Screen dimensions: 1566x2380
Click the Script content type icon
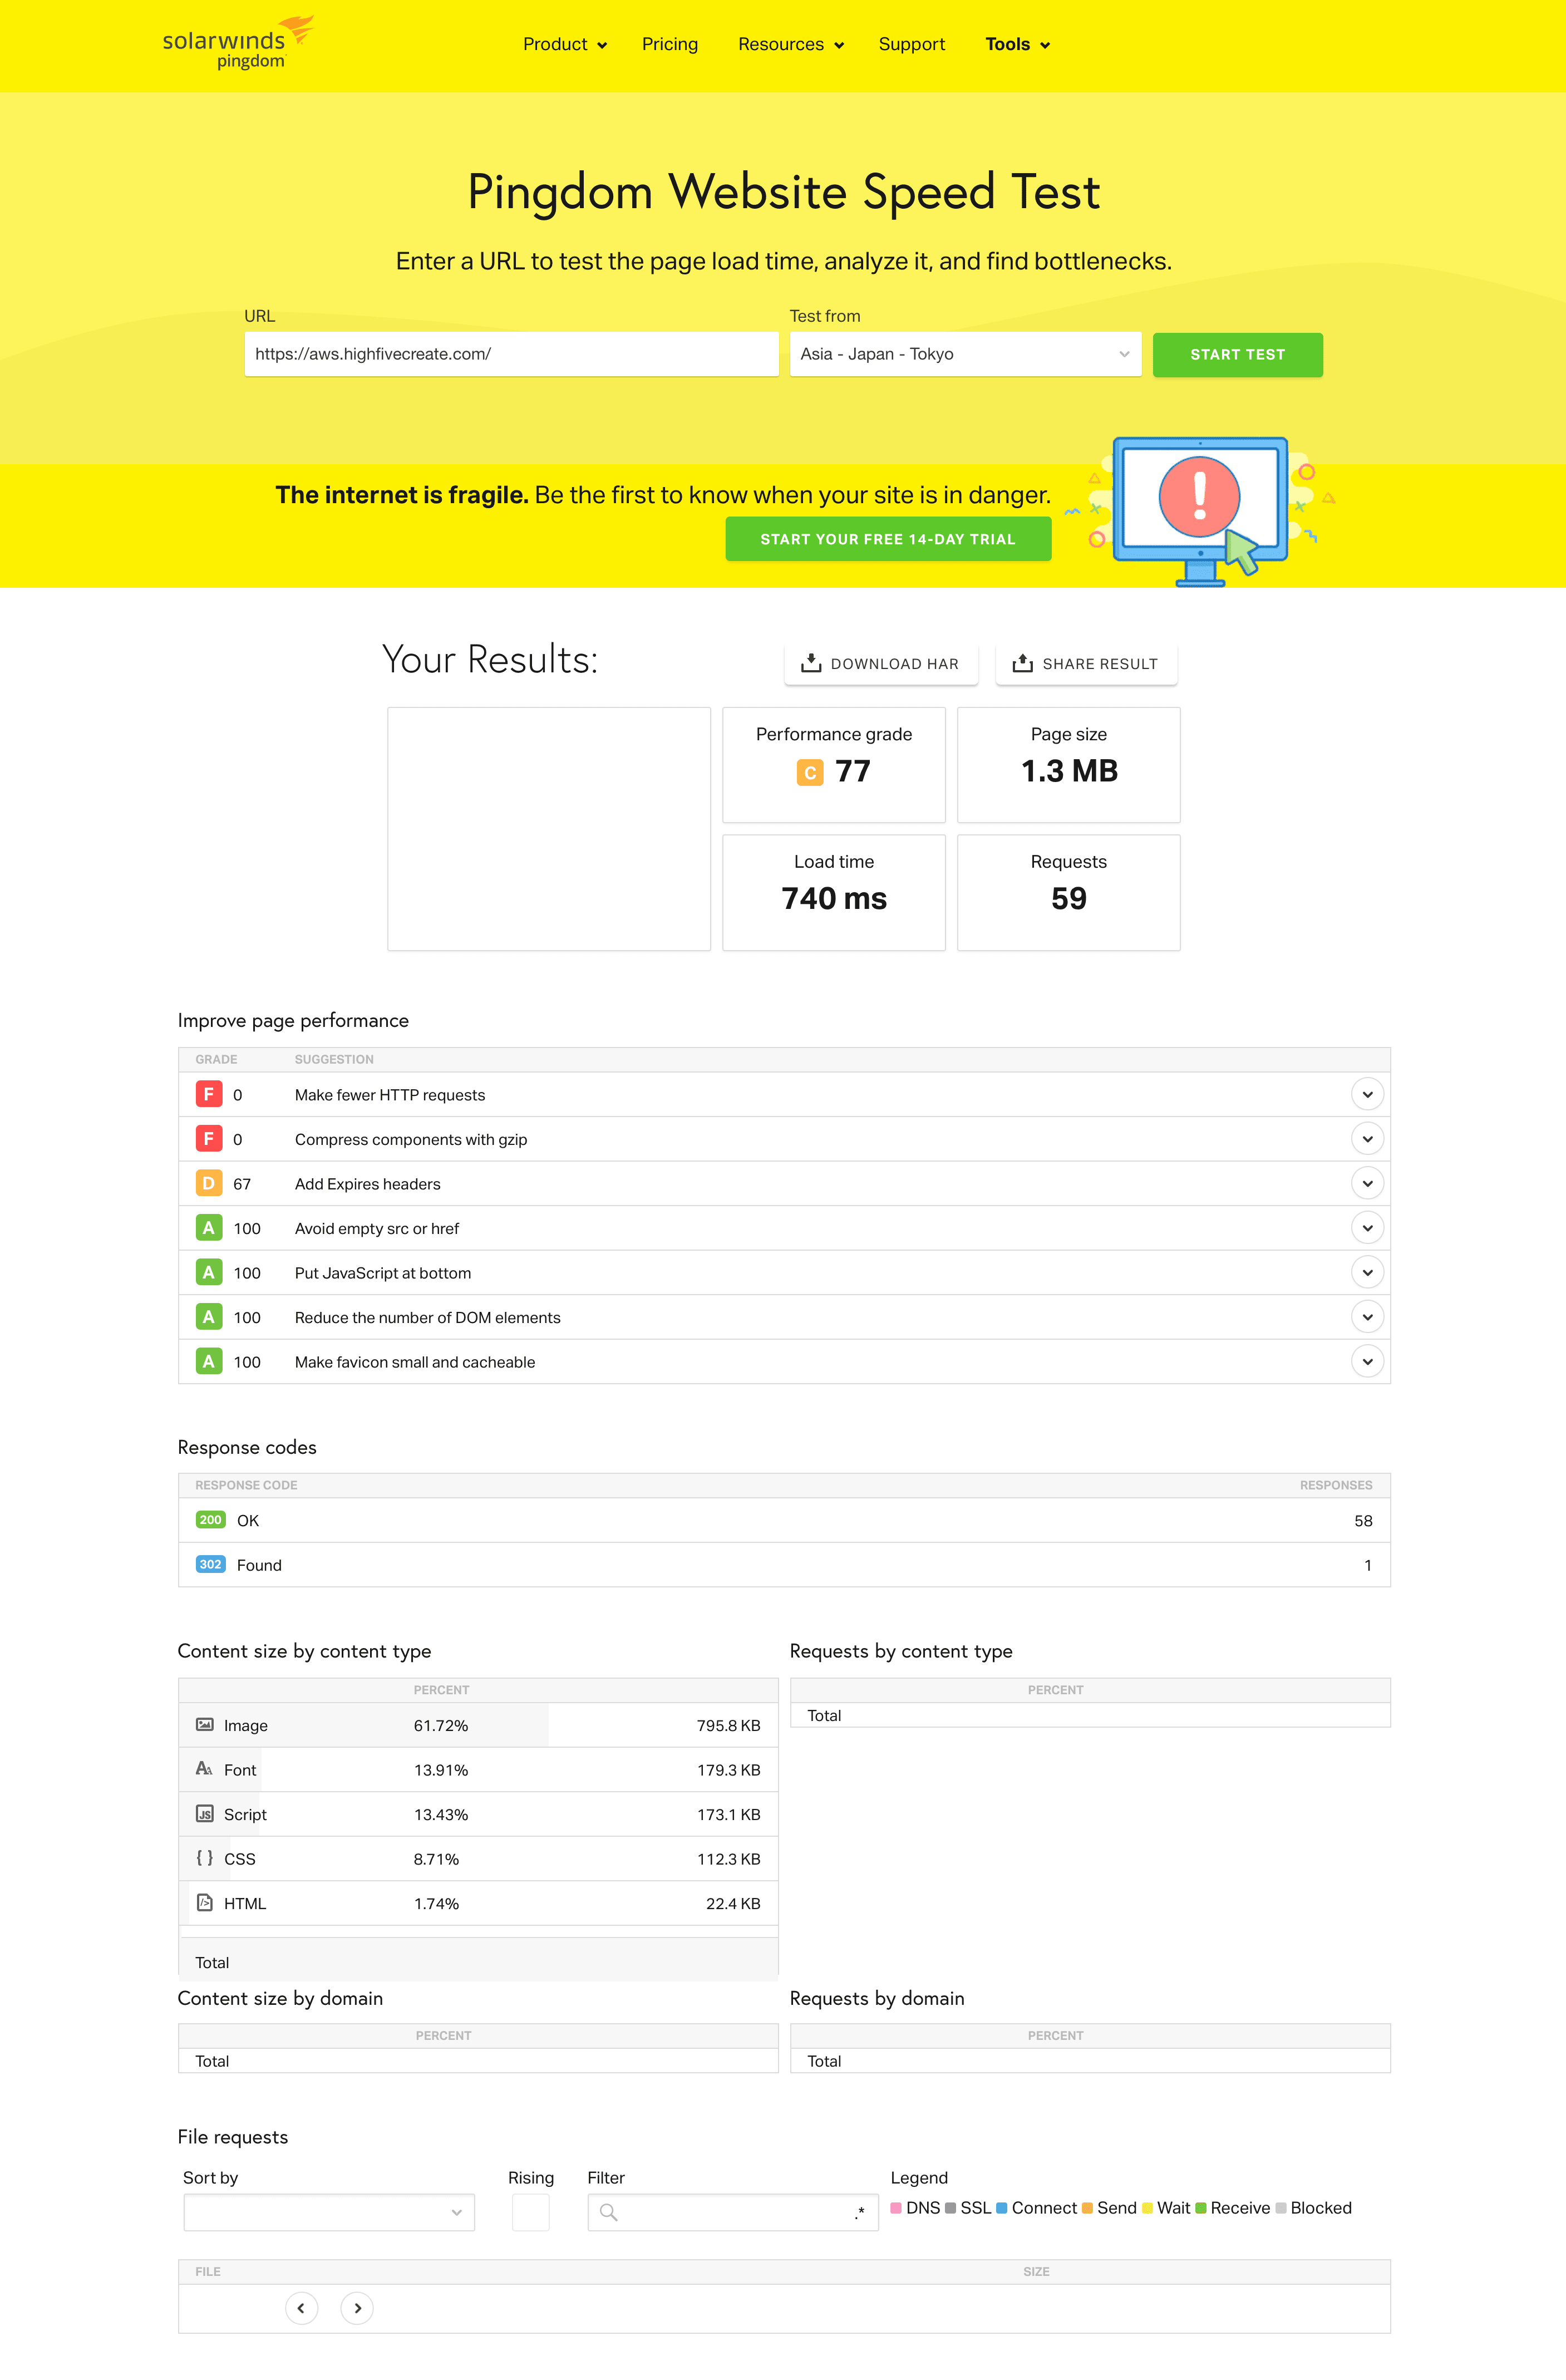(205, 1813)
